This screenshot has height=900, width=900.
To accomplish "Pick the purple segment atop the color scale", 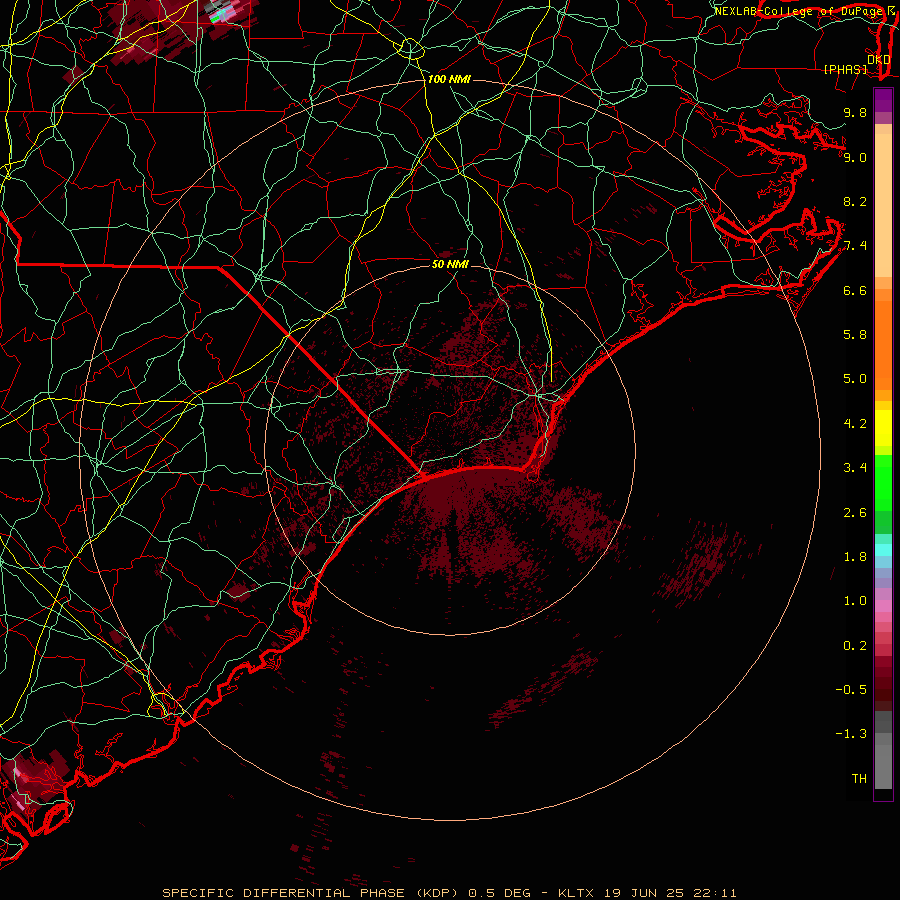I will [883, 100].
